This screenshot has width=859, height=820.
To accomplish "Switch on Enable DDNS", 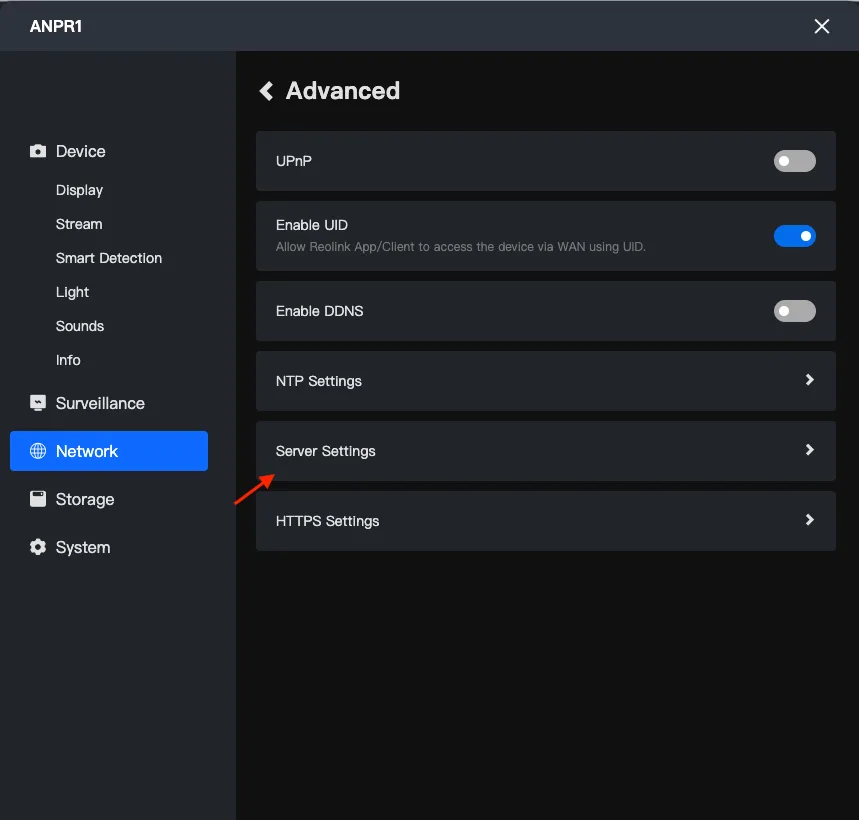I will (x=794, y=311).
